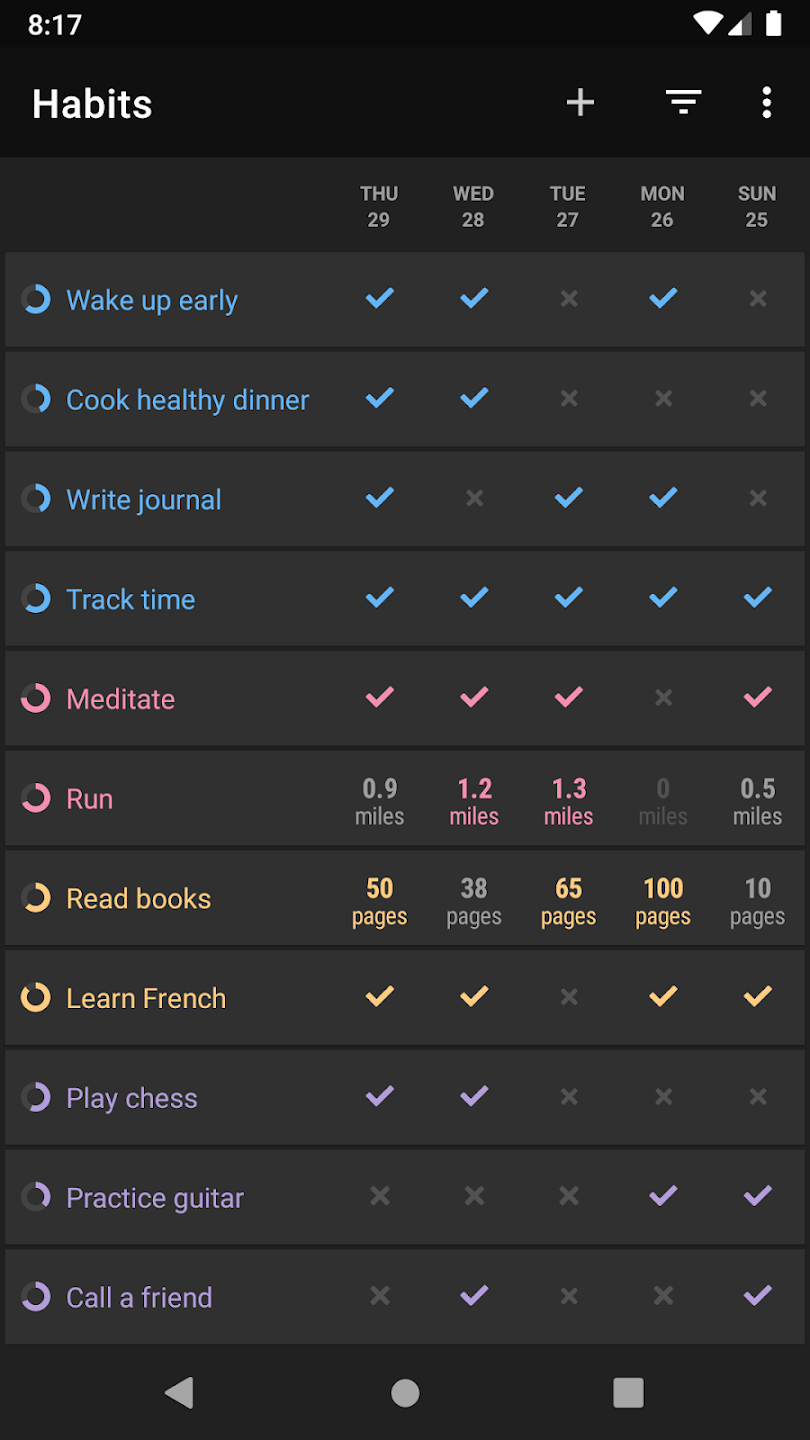Tap the Play chess progress ring
Image resolution: width=810 pixels, height=1440 pixels.
point(36,1097)
